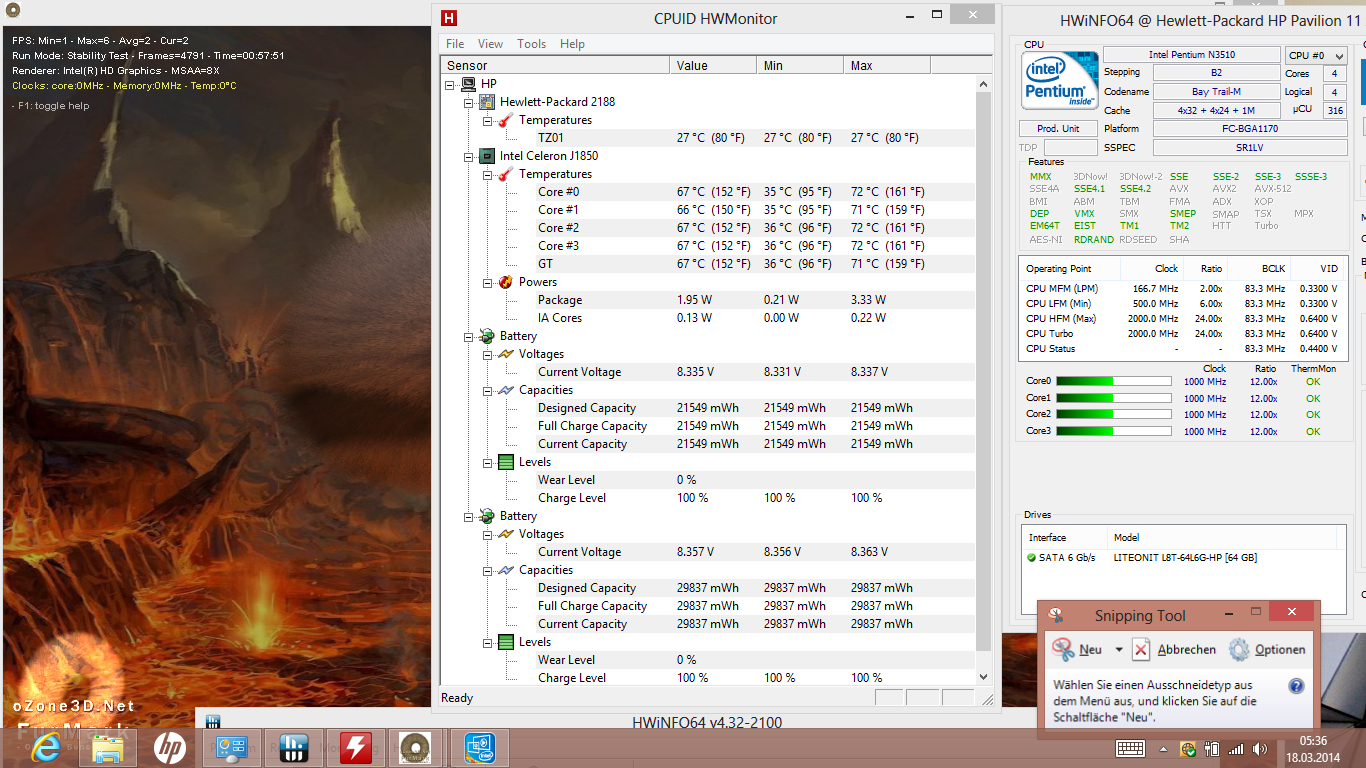
Task: Collapse the Powers group
Action: click(x=488, y=282)
